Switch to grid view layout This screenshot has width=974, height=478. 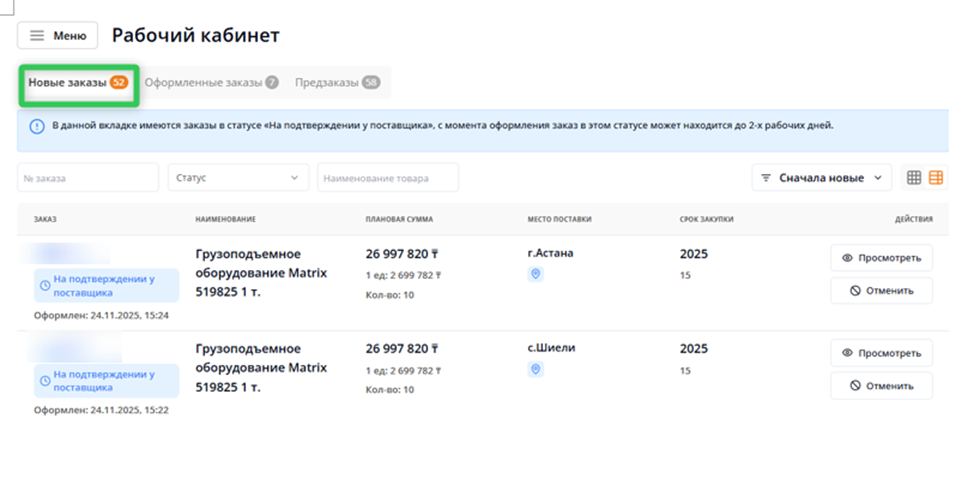tap(913, 178)
